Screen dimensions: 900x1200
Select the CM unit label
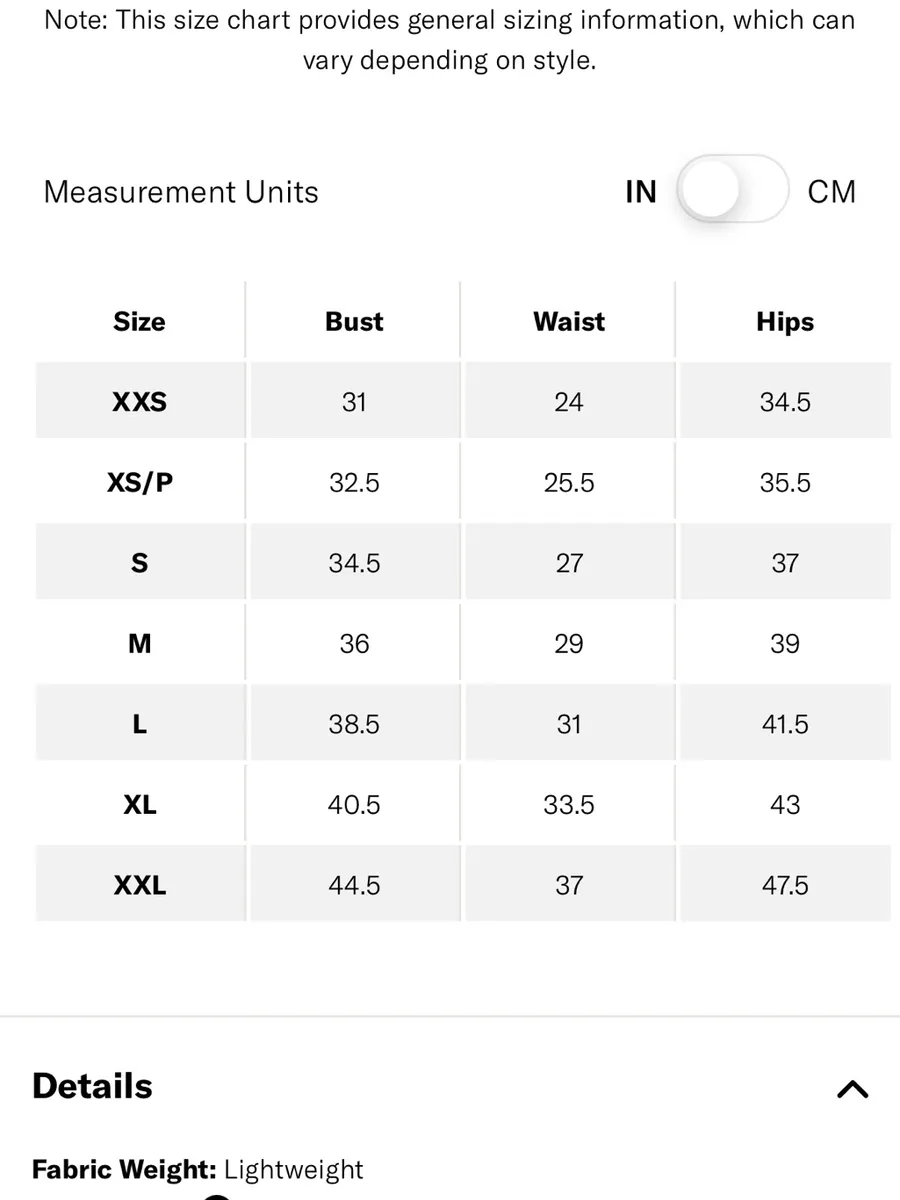832,191
